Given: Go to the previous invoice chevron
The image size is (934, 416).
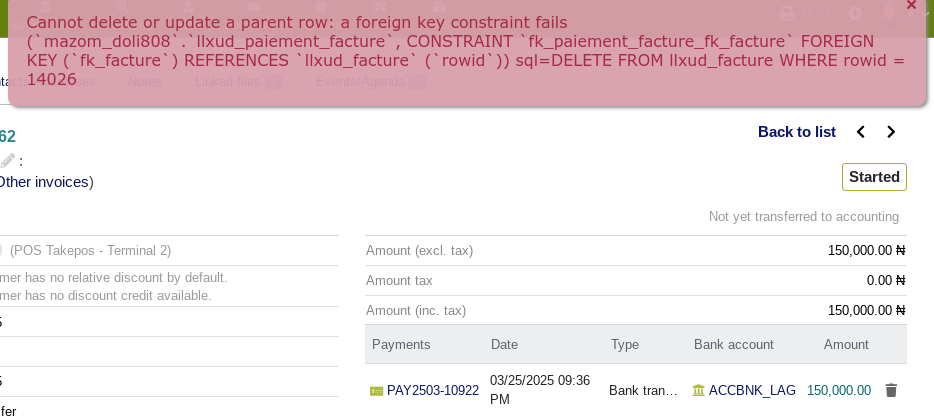Looking at the screenshot, I should click(x=861, y=132).
